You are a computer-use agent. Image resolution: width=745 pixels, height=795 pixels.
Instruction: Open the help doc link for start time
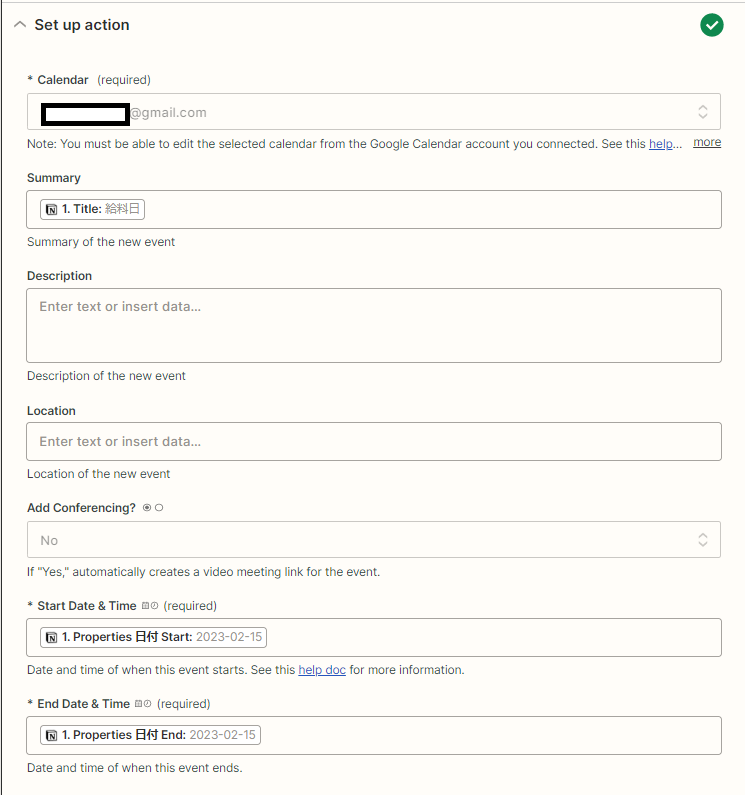pyautogui.click(x=322, y=670)
